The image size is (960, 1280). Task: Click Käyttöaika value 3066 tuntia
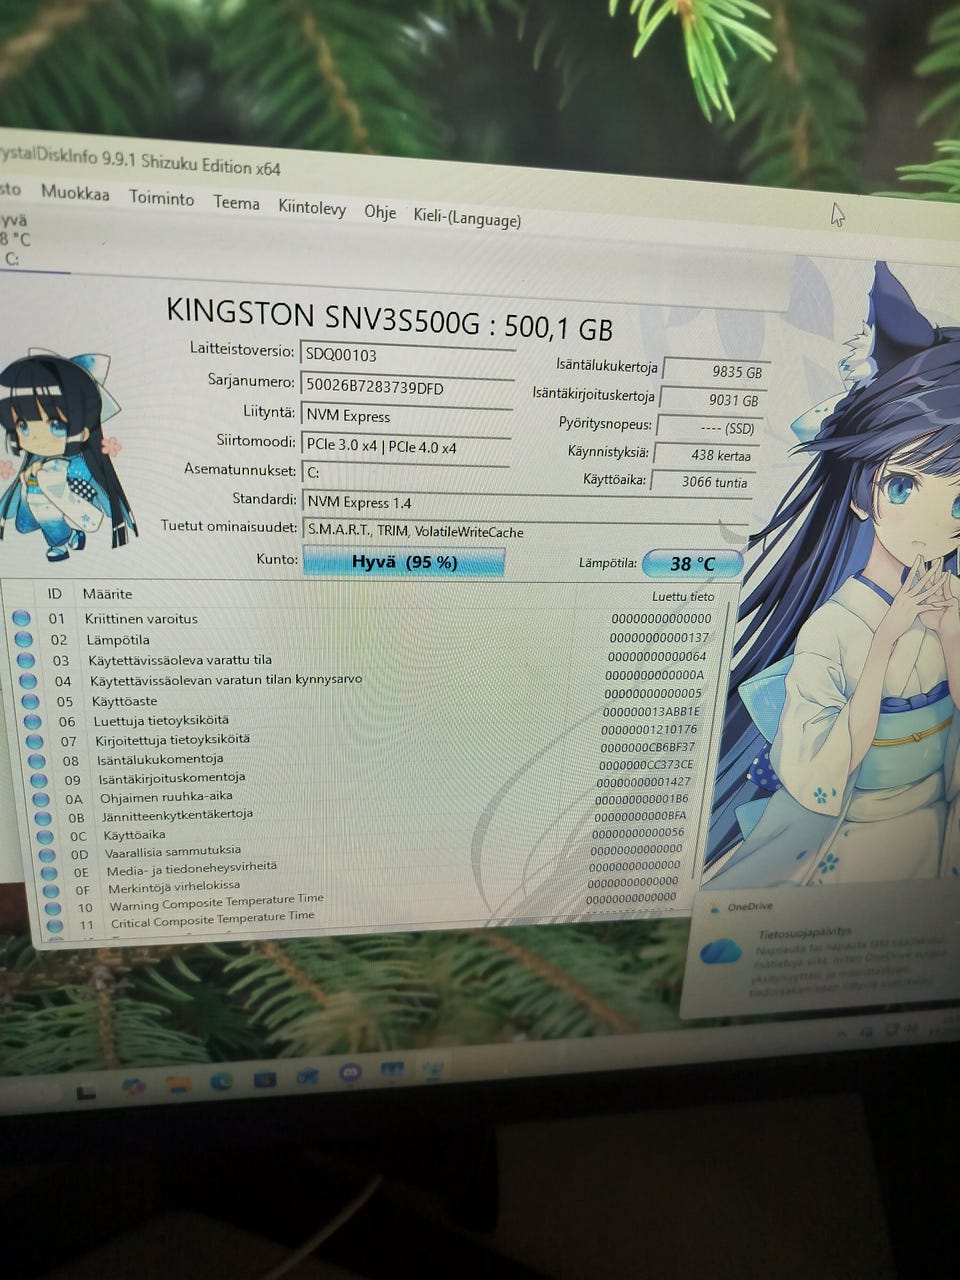pos(702,482)
